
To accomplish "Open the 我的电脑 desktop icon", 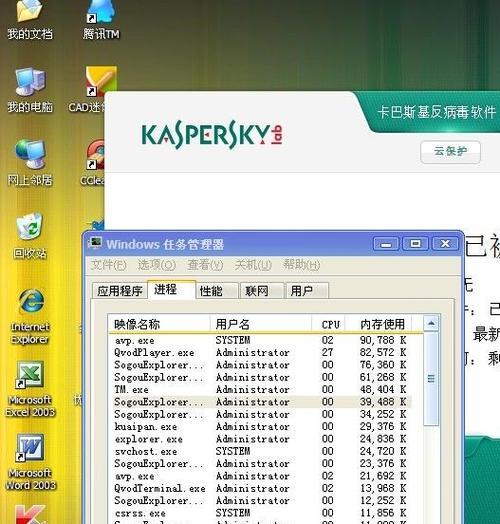I will click(x=30, y=90).
